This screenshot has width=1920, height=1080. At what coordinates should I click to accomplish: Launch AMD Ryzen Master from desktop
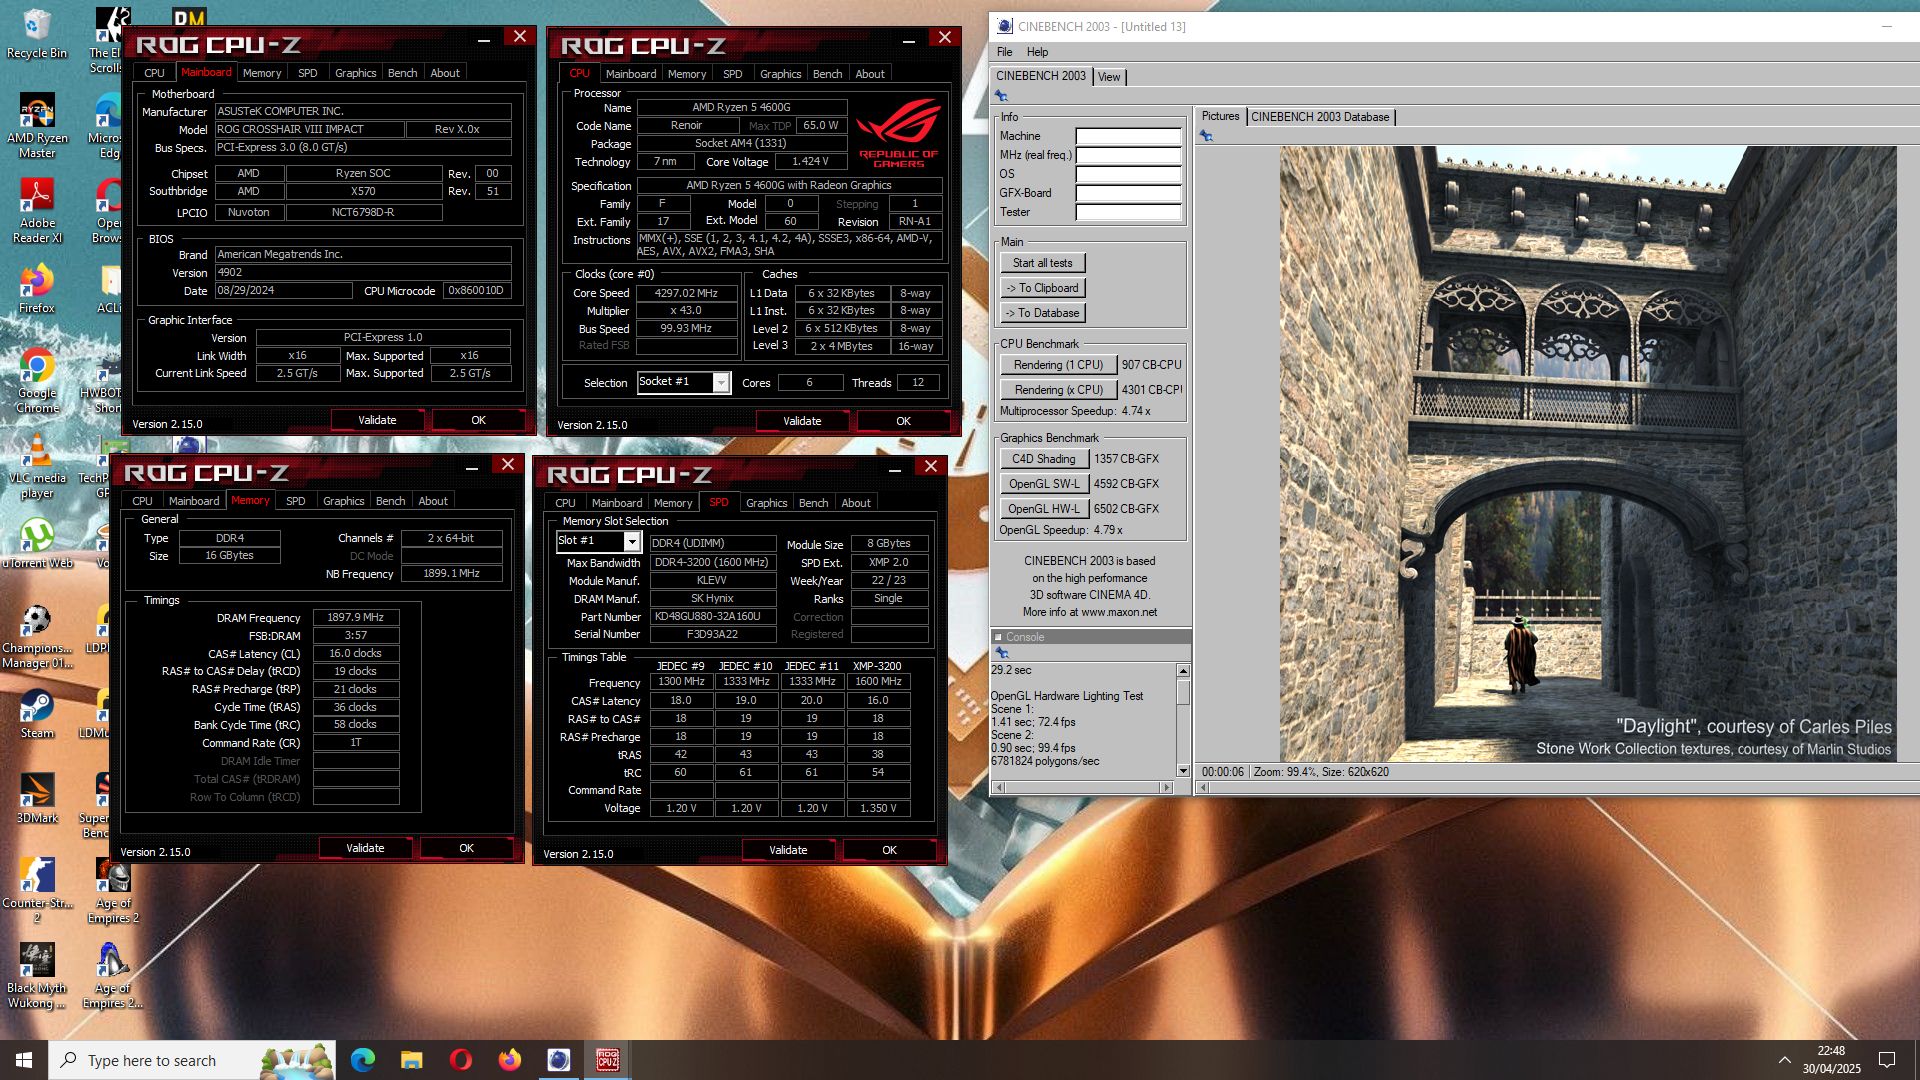(37, 126)
